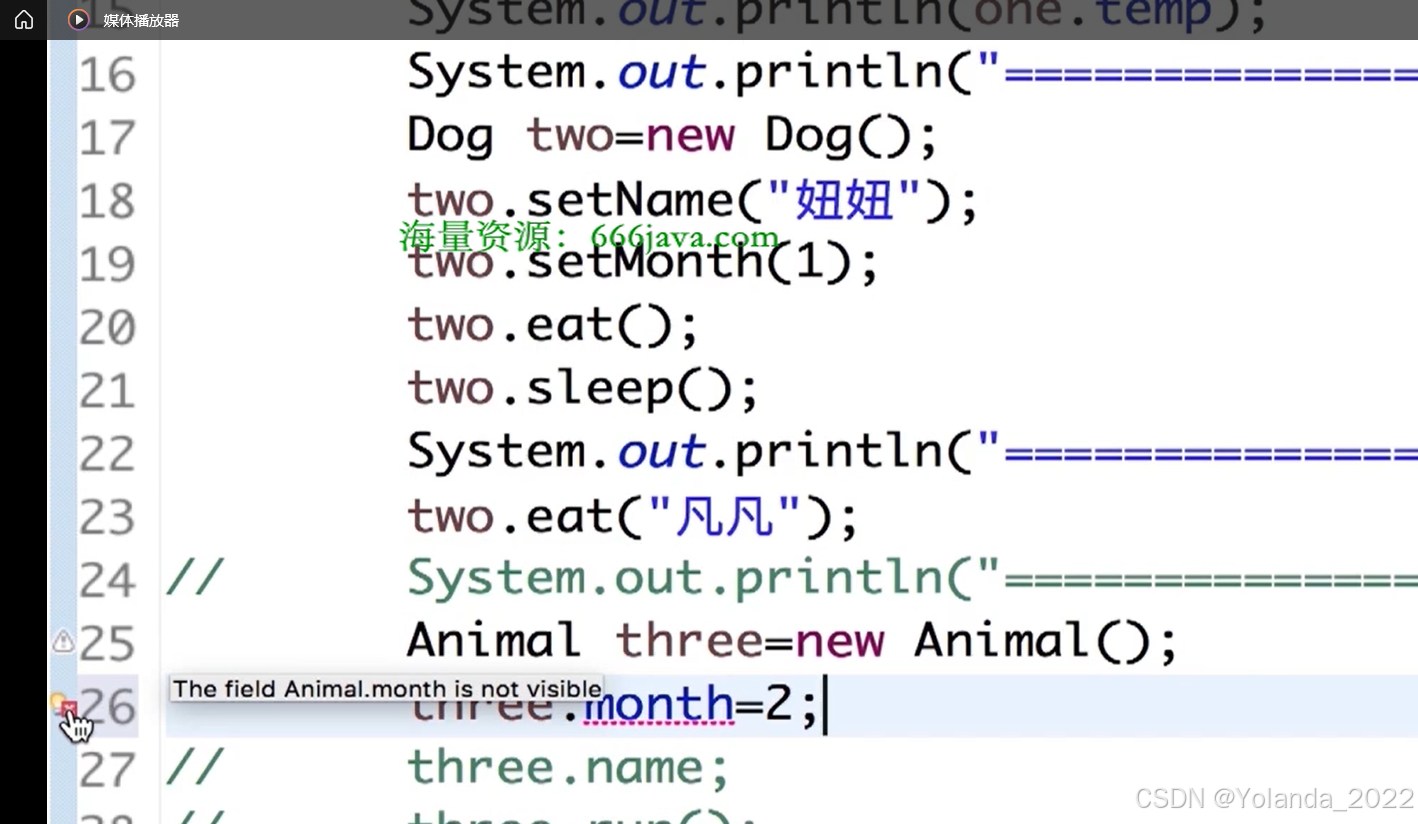Click line number 26 in the gutter
The image size is (1418, 824).
pyautogui.click(x=107, y=706)
